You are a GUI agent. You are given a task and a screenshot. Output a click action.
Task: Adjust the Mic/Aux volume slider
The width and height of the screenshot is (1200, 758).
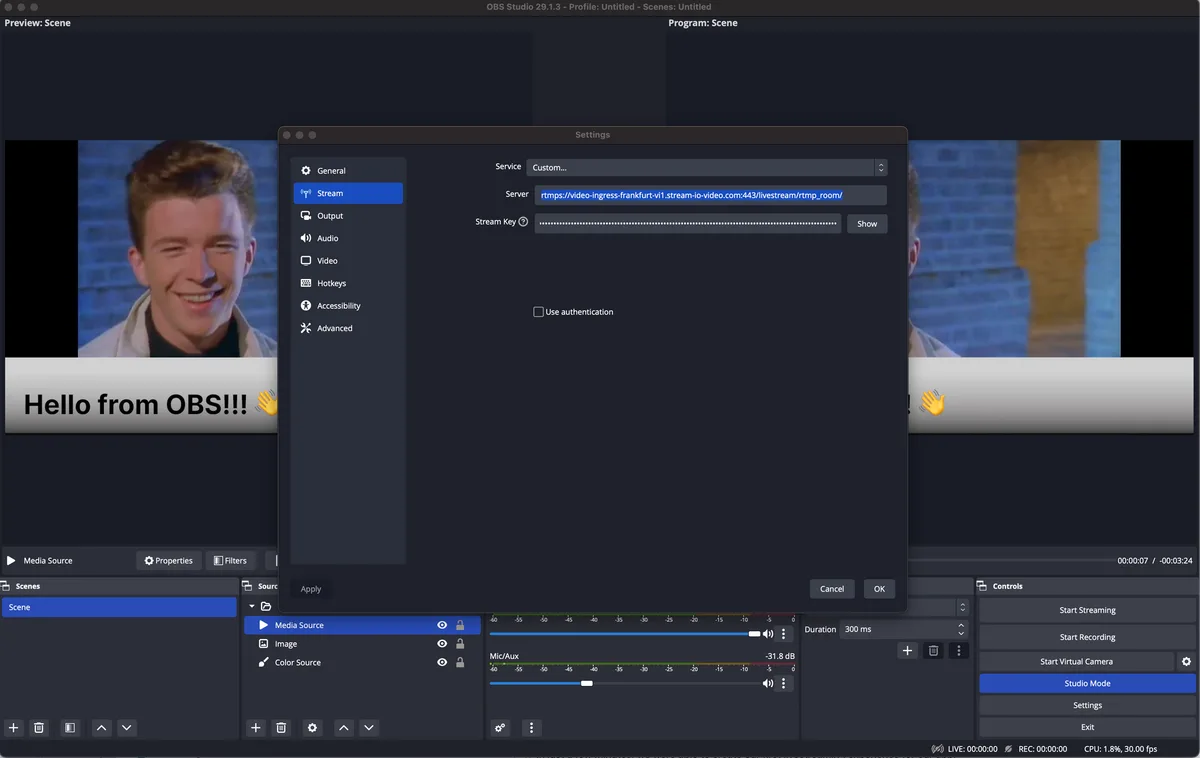(x=623, y=683)
